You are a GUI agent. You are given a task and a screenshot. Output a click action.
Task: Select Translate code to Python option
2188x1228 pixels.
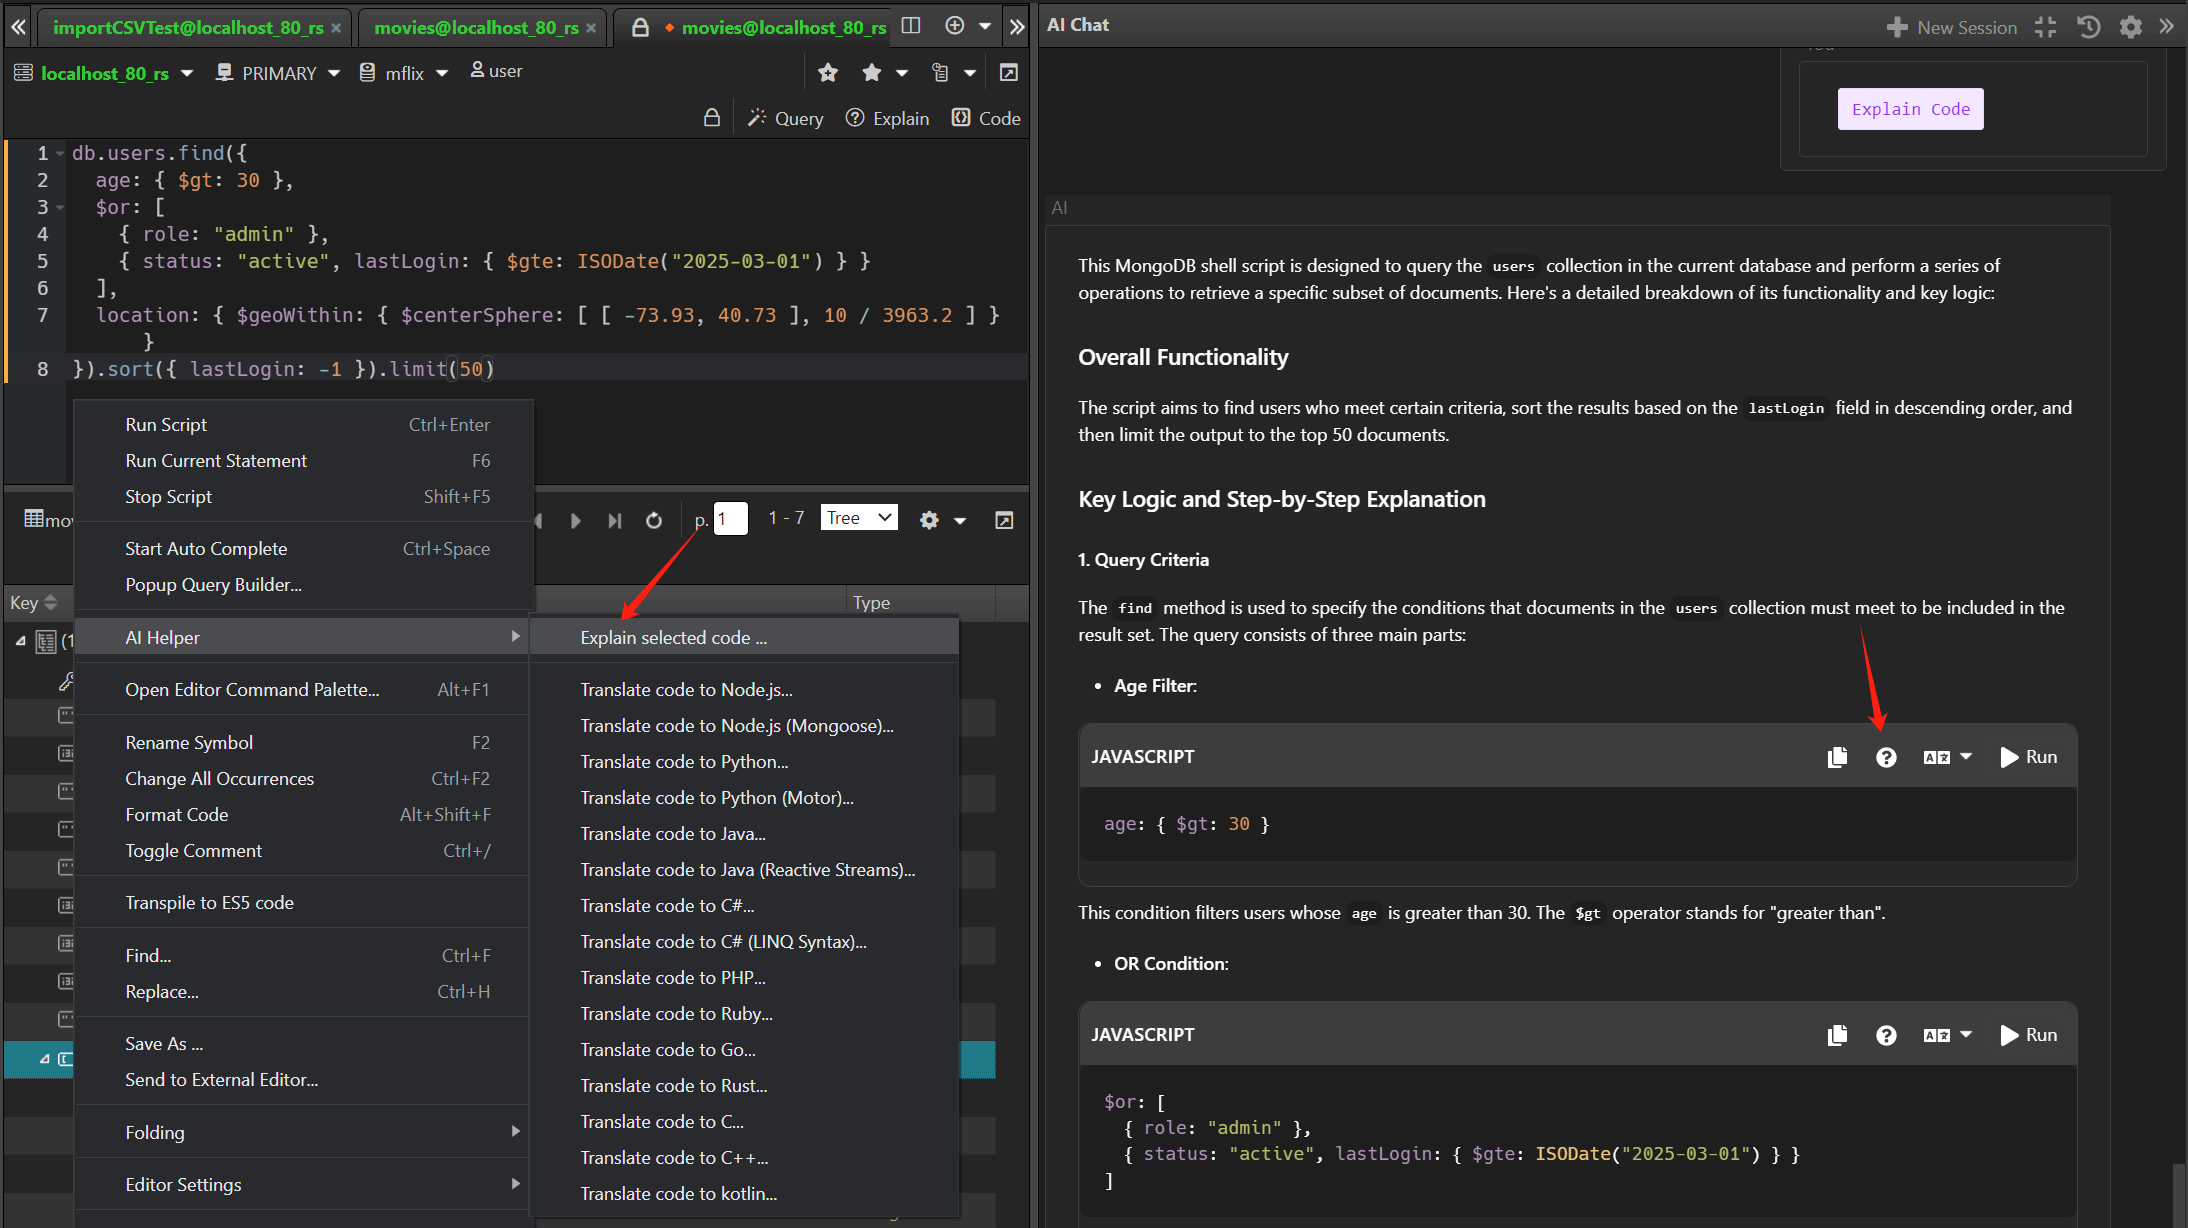pos(744,761)
